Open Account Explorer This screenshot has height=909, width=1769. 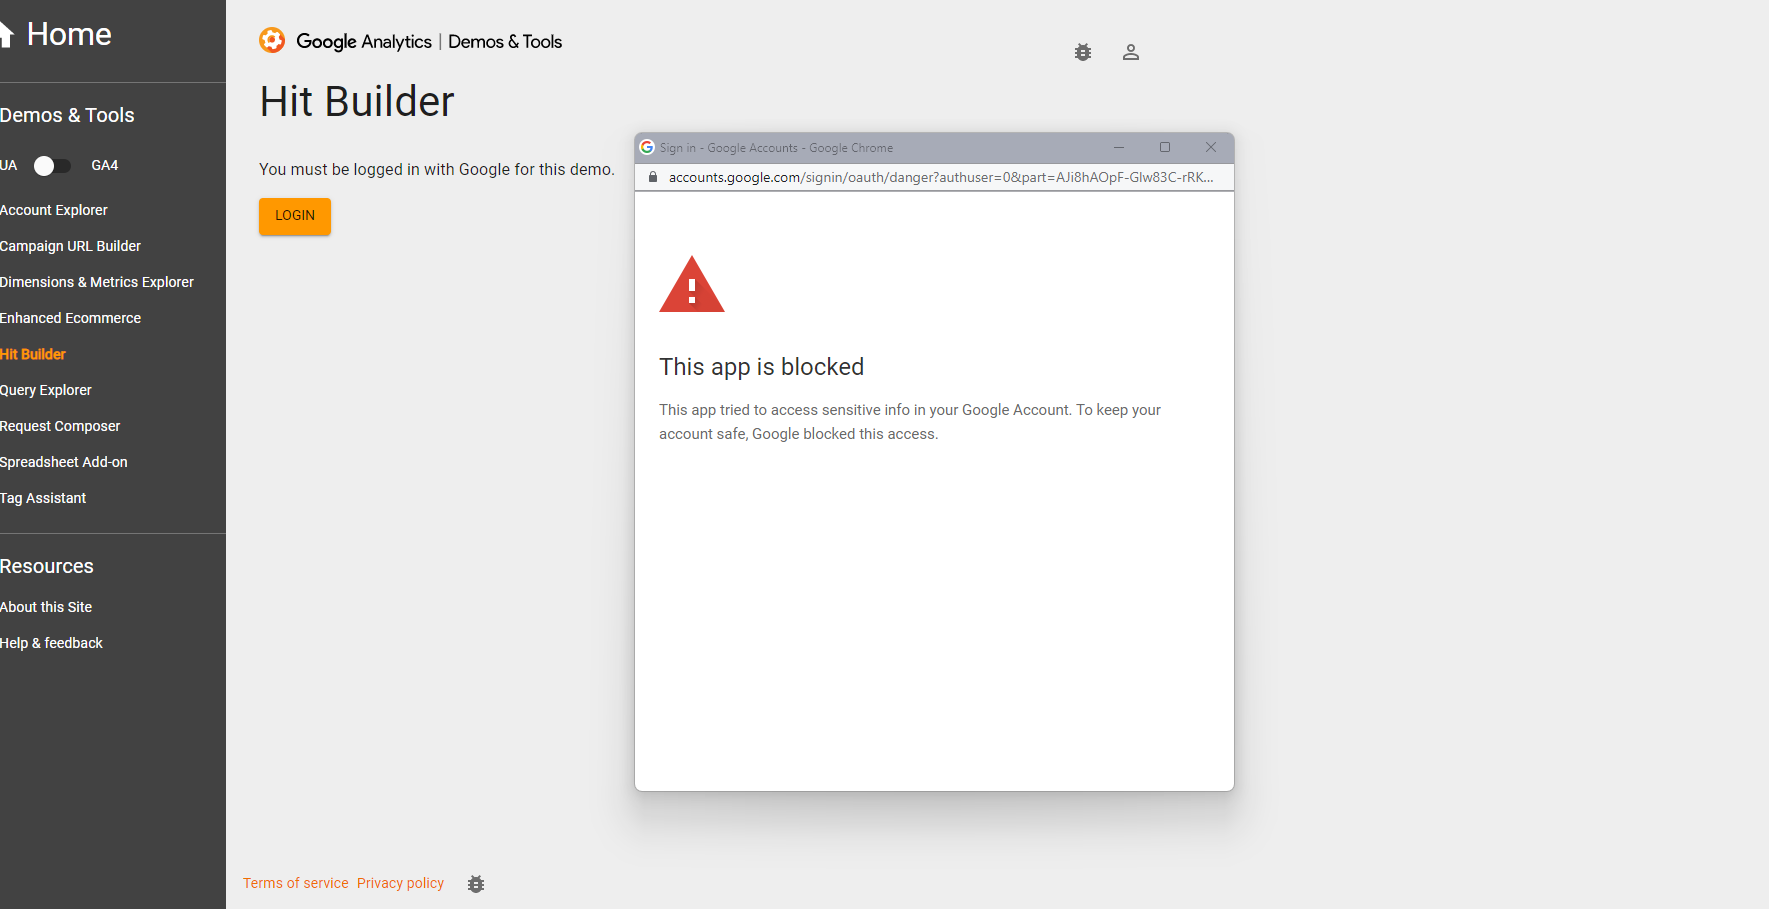pyautogui.click(x=55, y=210)
